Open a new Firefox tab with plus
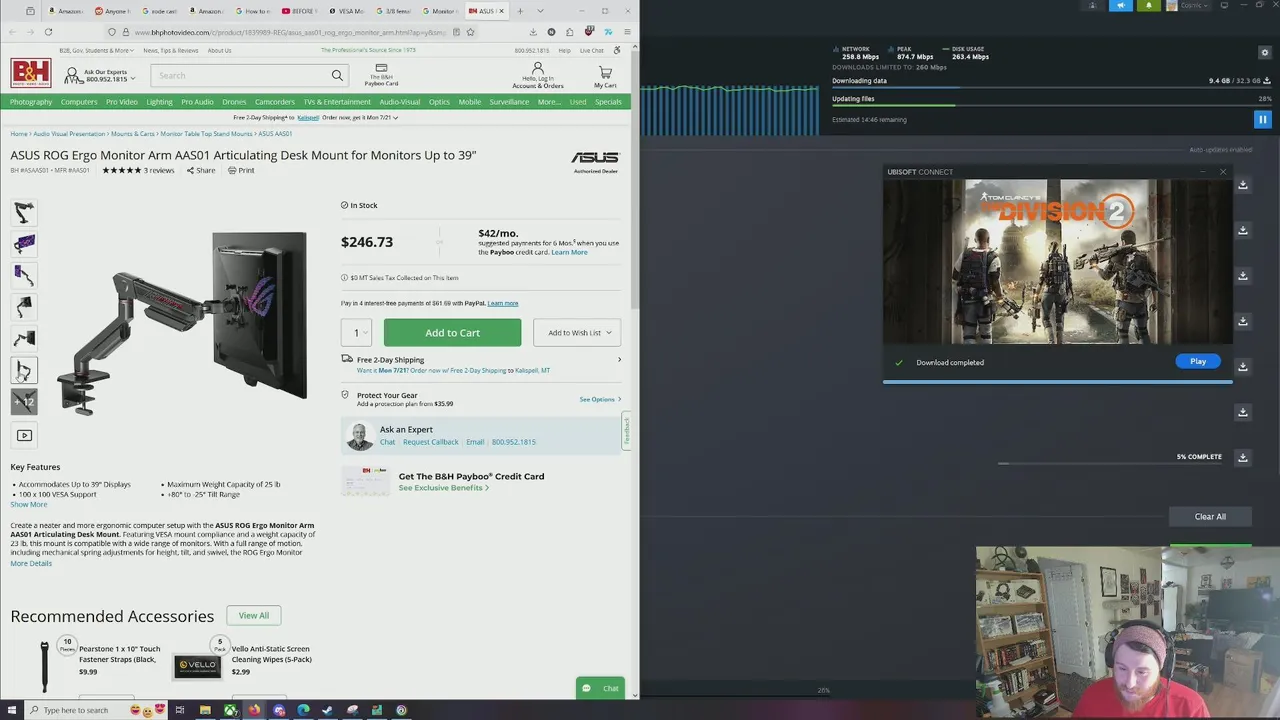 coord(520,11)
